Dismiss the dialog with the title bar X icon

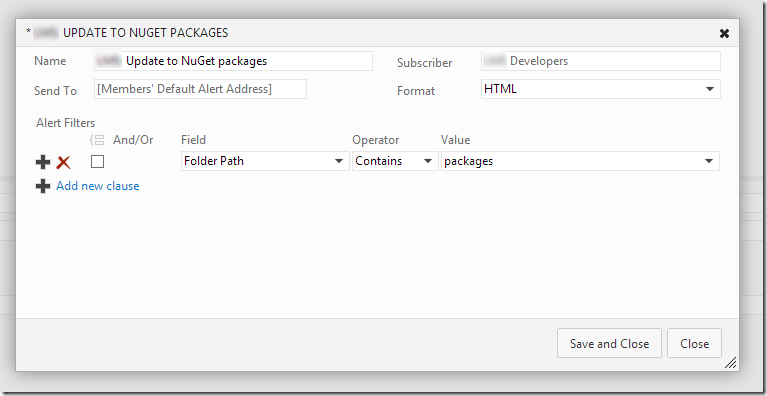[x=724, y=33]
